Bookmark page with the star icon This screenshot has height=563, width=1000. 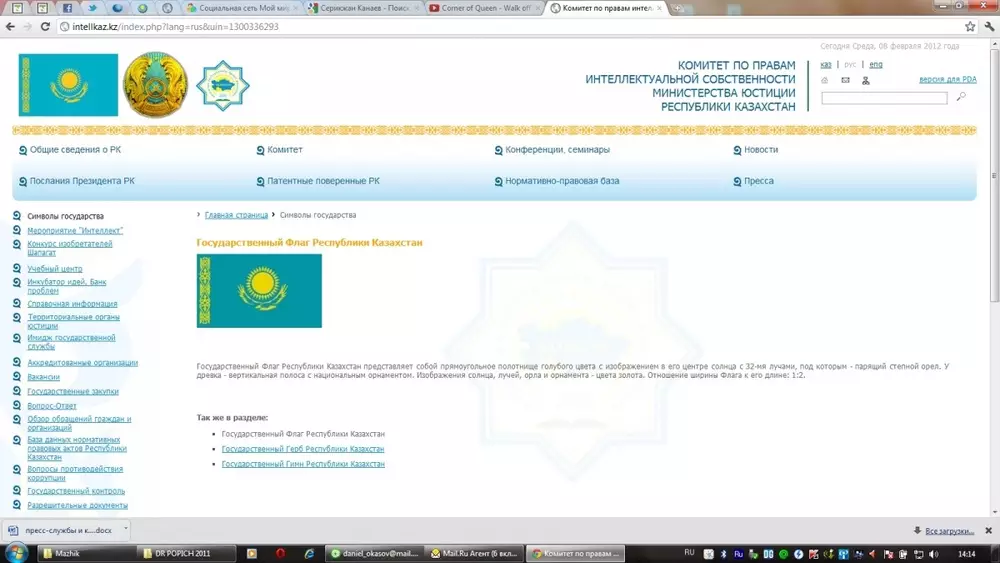970,27
